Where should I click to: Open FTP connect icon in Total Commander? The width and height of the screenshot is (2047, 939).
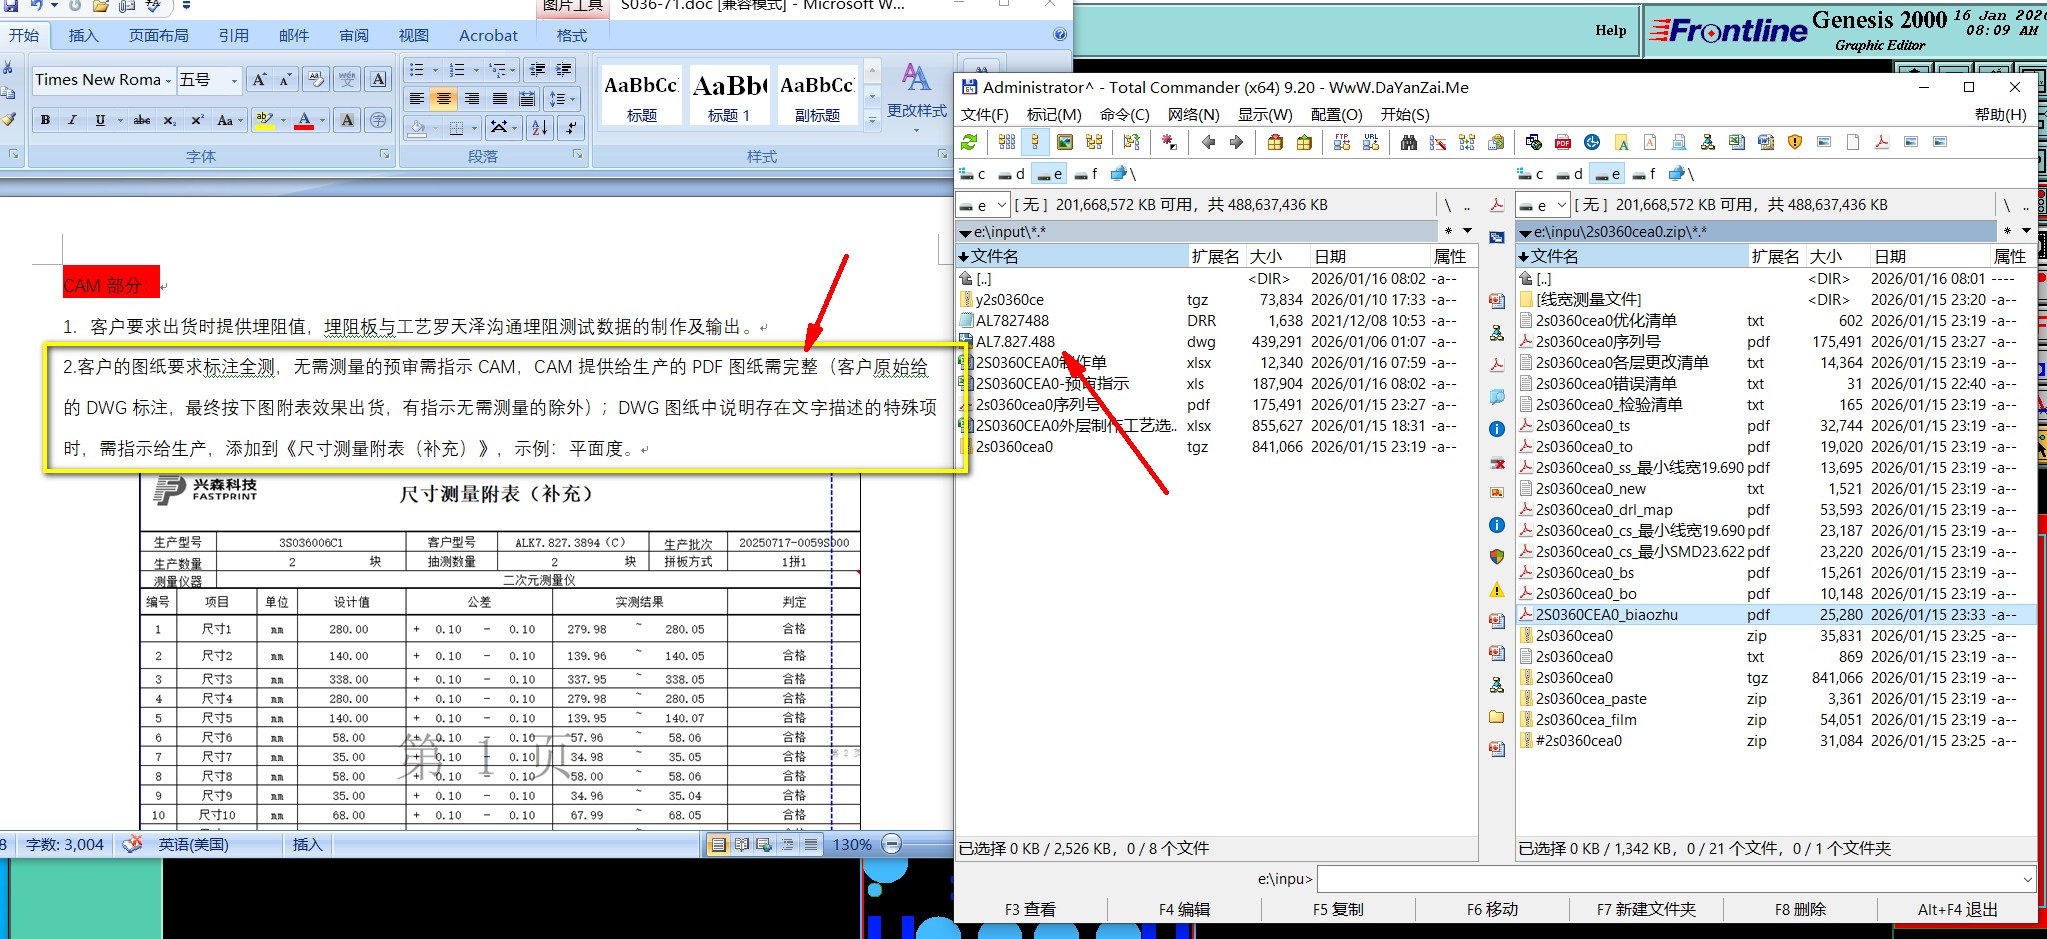pos(1342,142)
